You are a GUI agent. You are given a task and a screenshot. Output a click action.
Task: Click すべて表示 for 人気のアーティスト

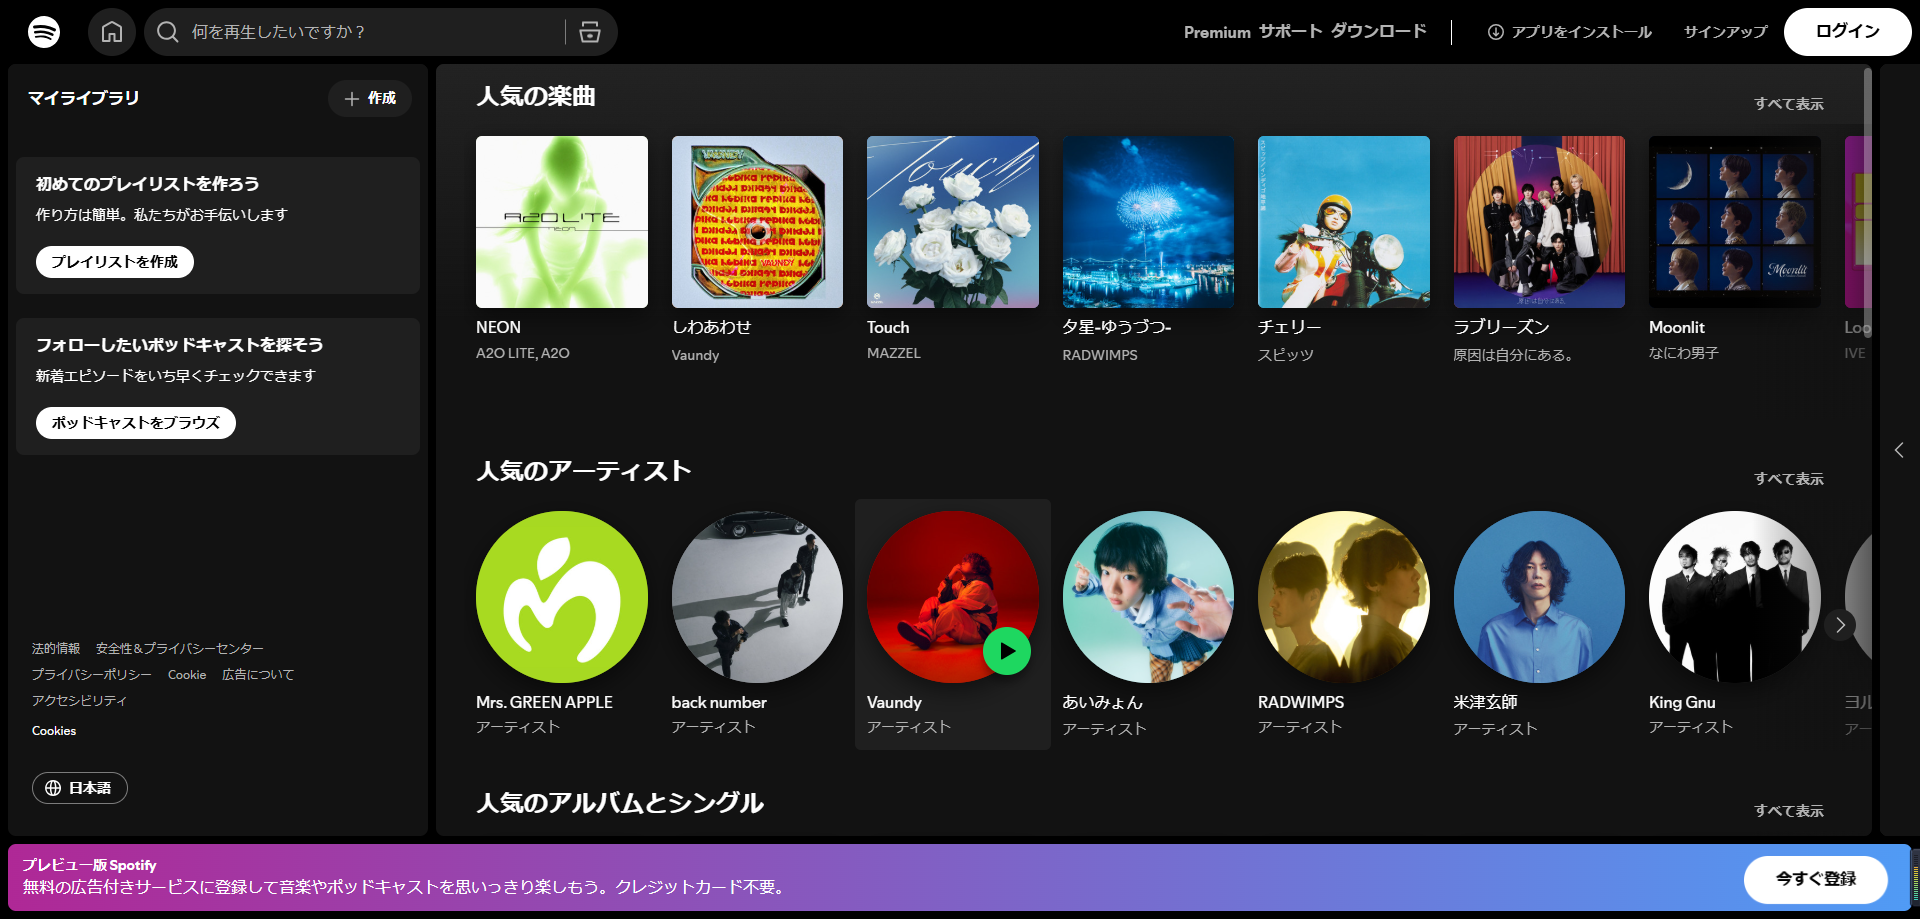click(1789, 479)
